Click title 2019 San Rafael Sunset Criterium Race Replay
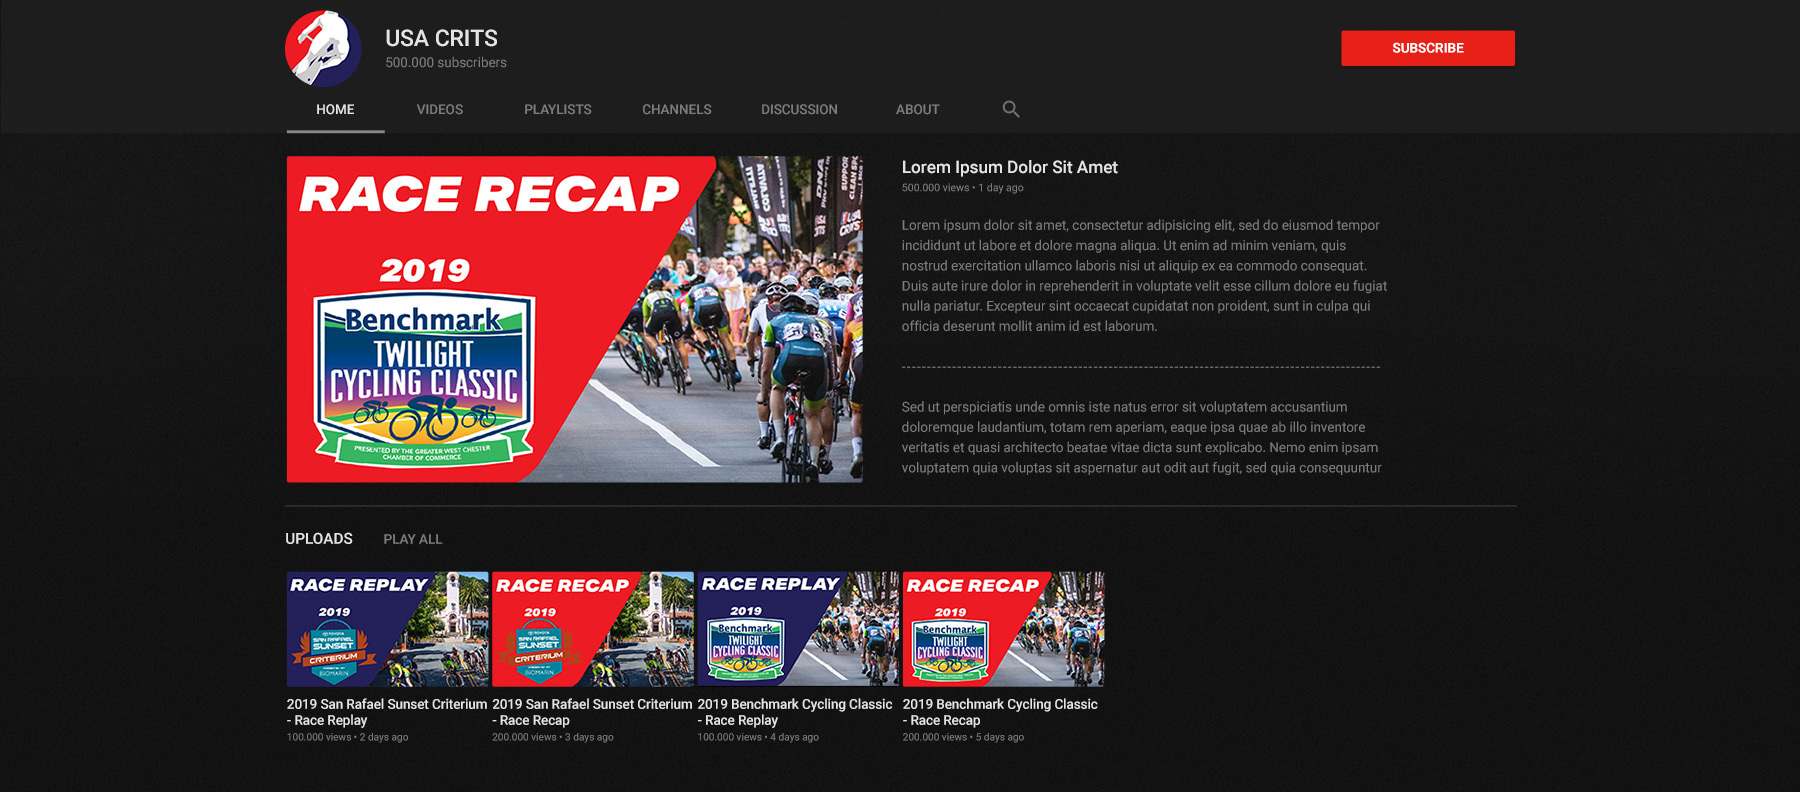Screen dimensions: 1800x792 pos(387,712)
